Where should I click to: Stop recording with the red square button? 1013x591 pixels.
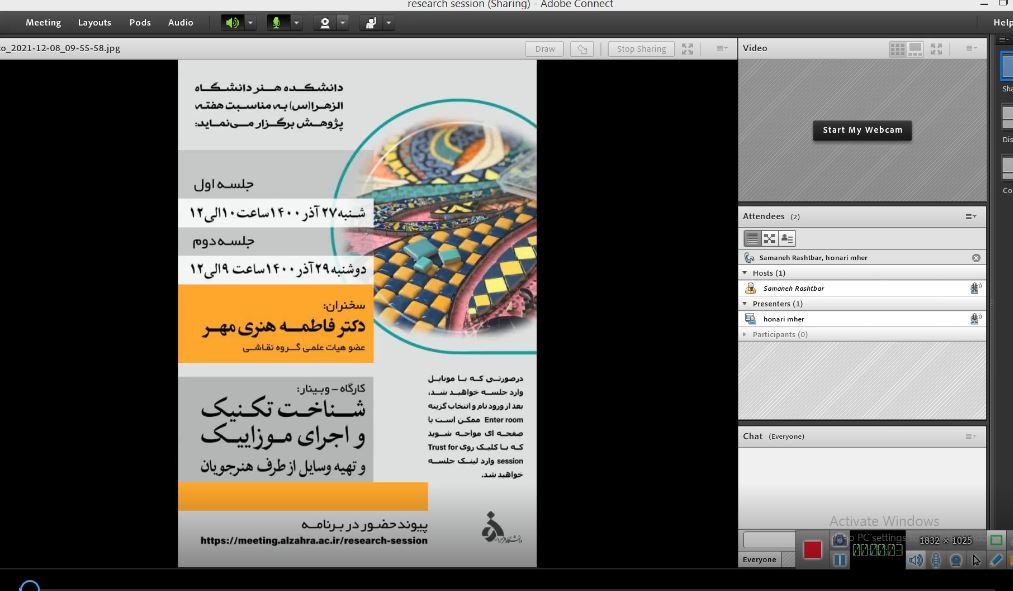coord(812,550)
